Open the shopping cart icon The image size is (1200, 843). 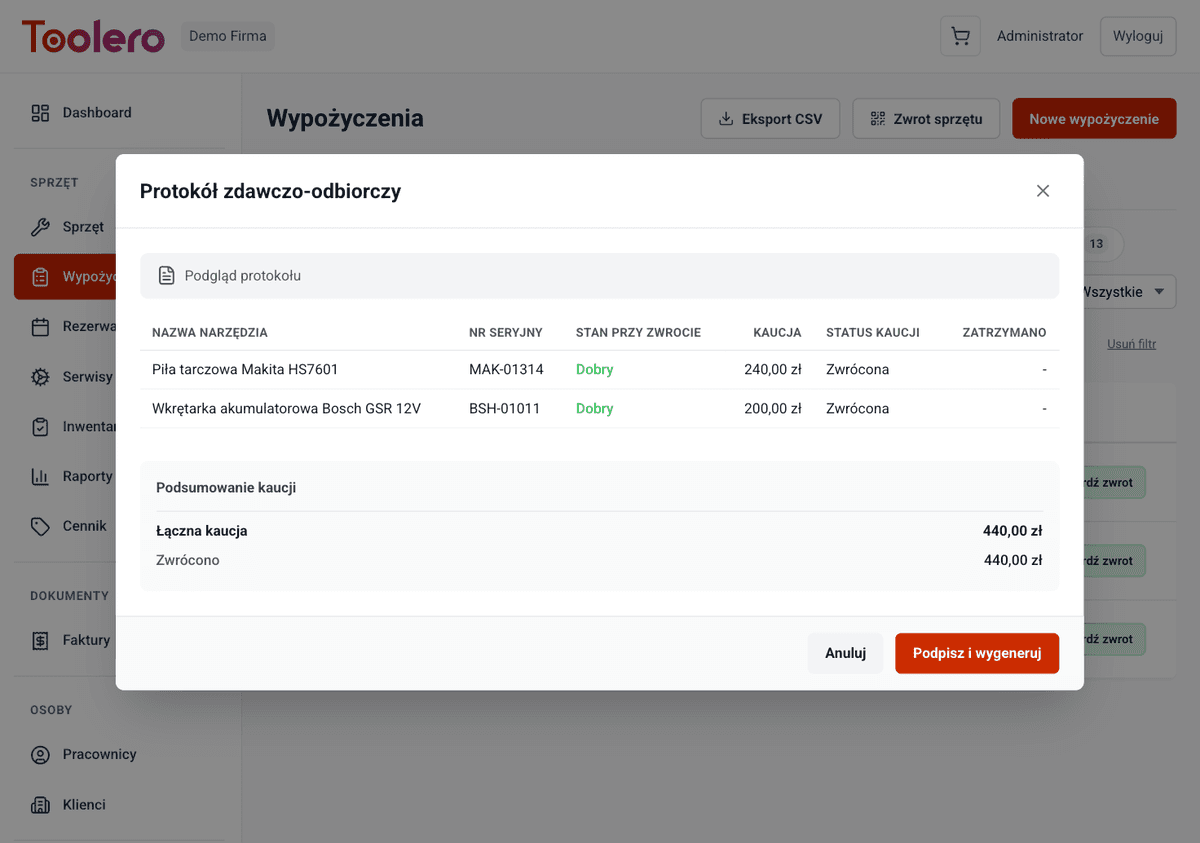click(960, 37)
